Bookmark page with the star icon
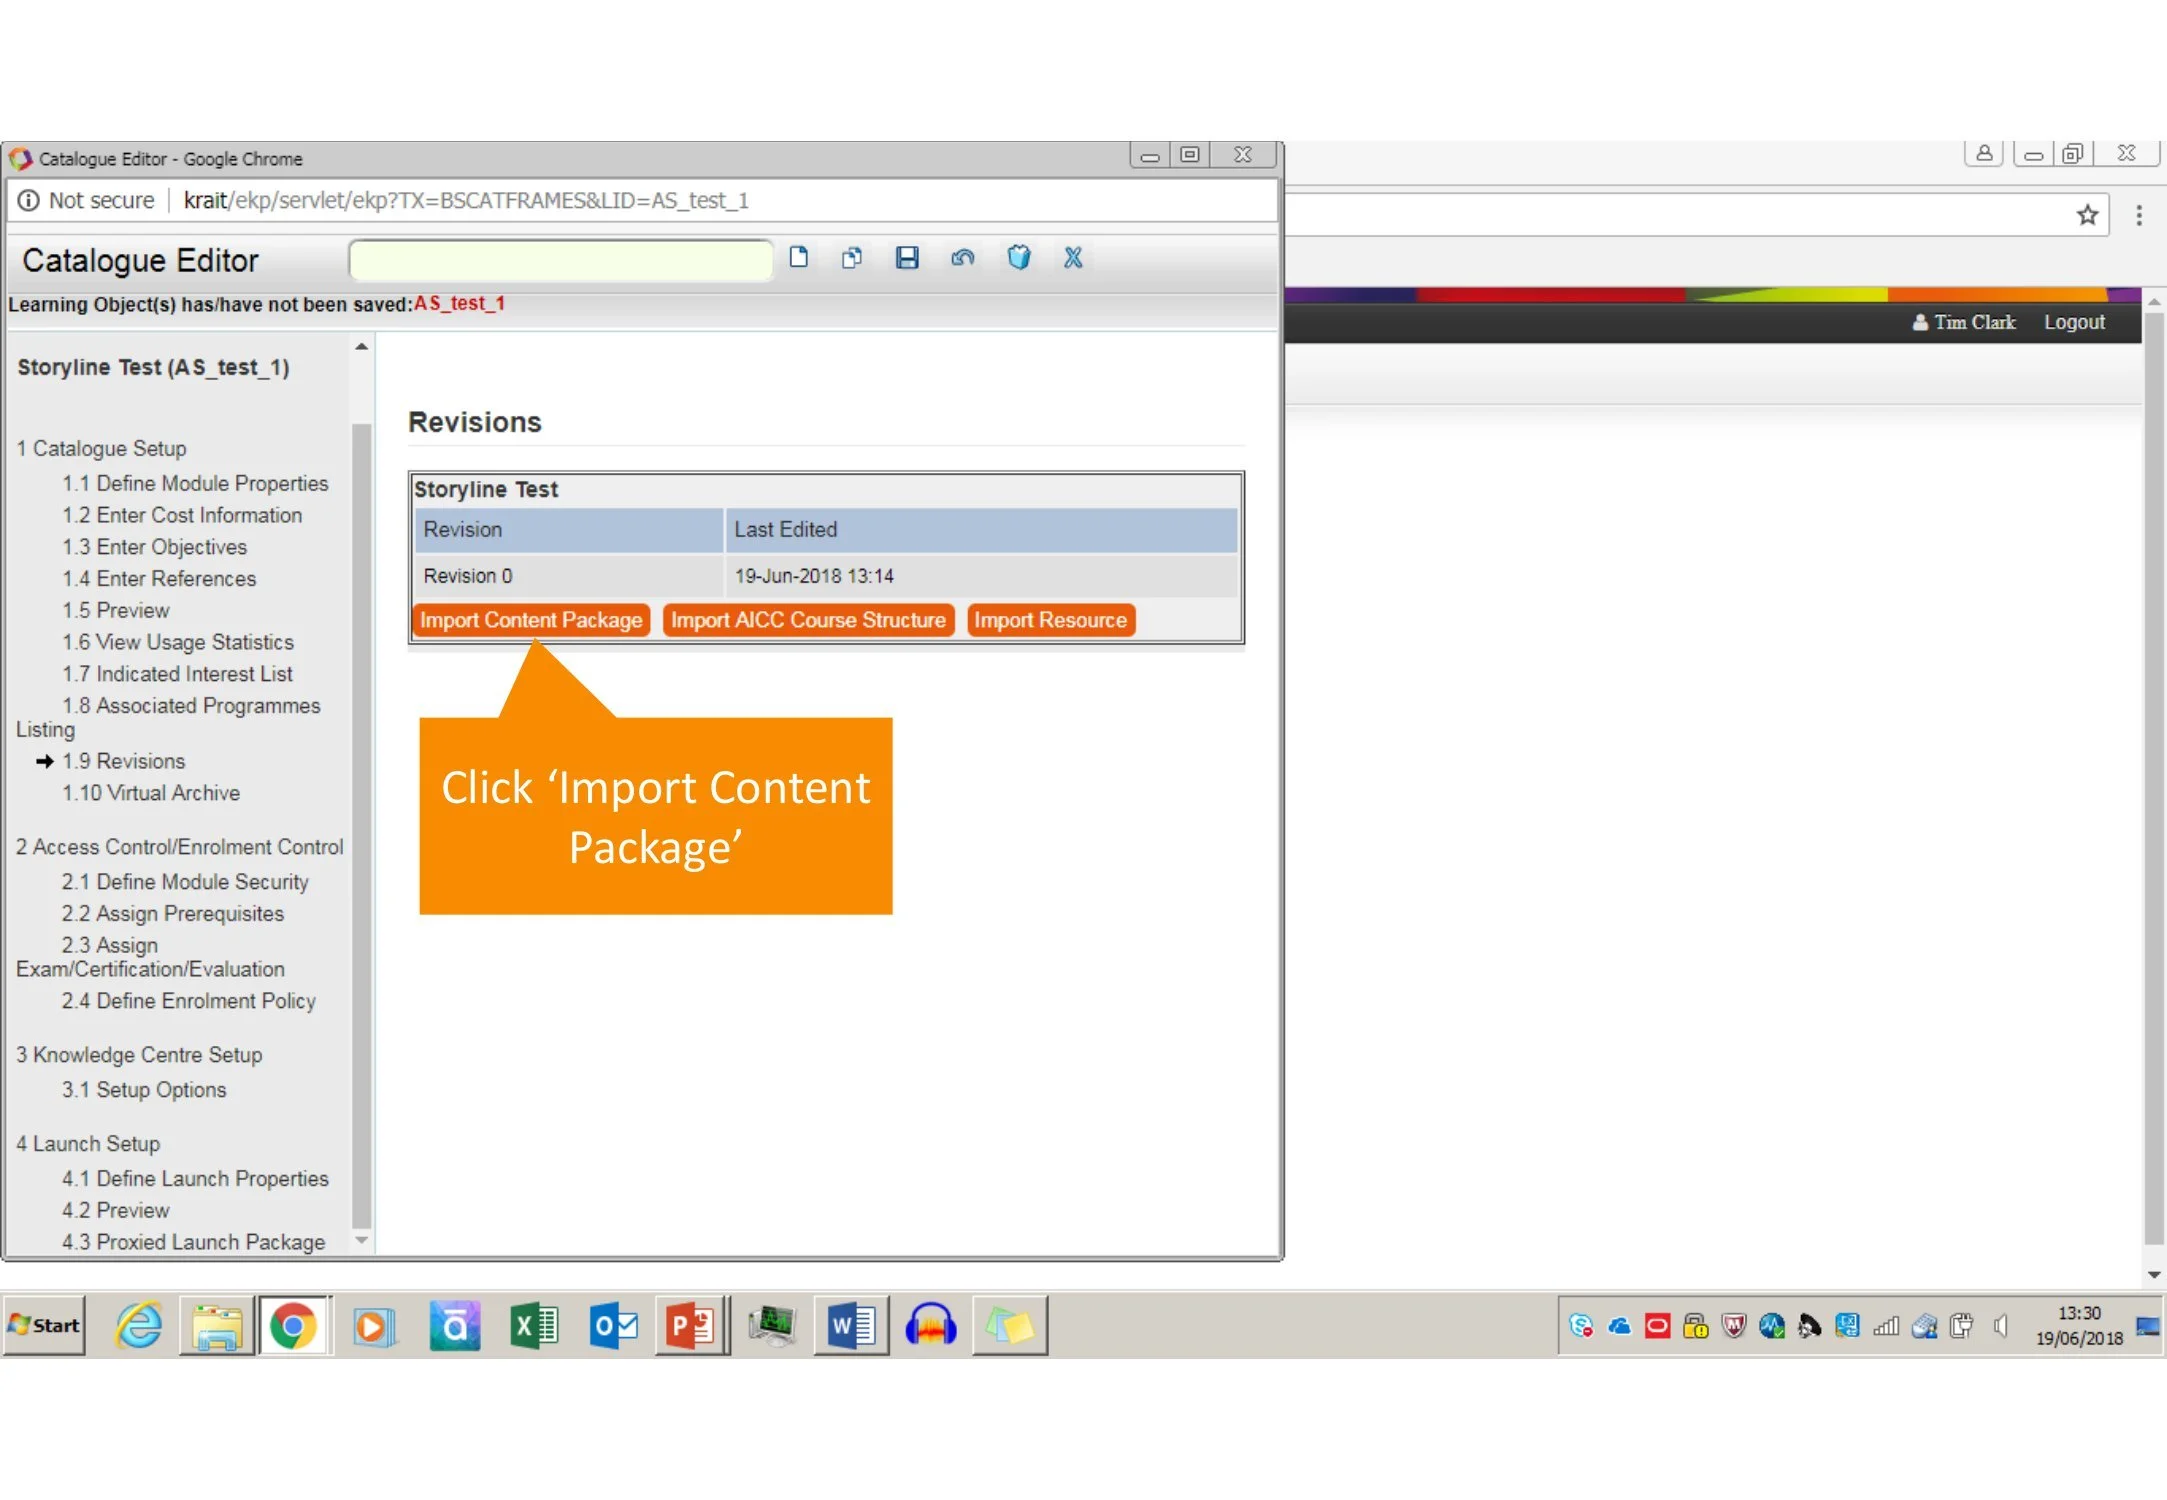The height and width of the screenshot is (1500, 2167). coord(2087,215)
